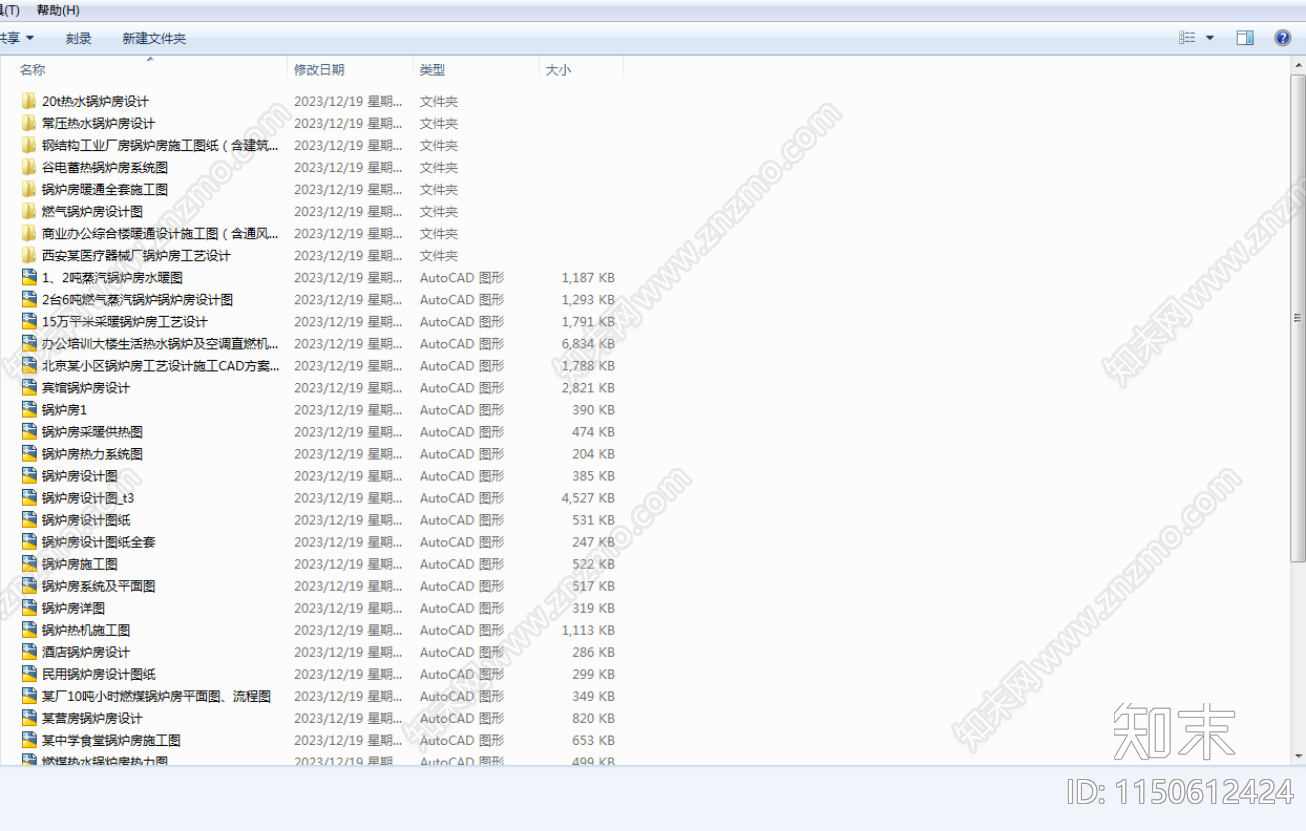Screen dimensions: 1306x831
Task: Click AutoCAD icon of 锅炉房施工图
Action: [x=29, y=563]
